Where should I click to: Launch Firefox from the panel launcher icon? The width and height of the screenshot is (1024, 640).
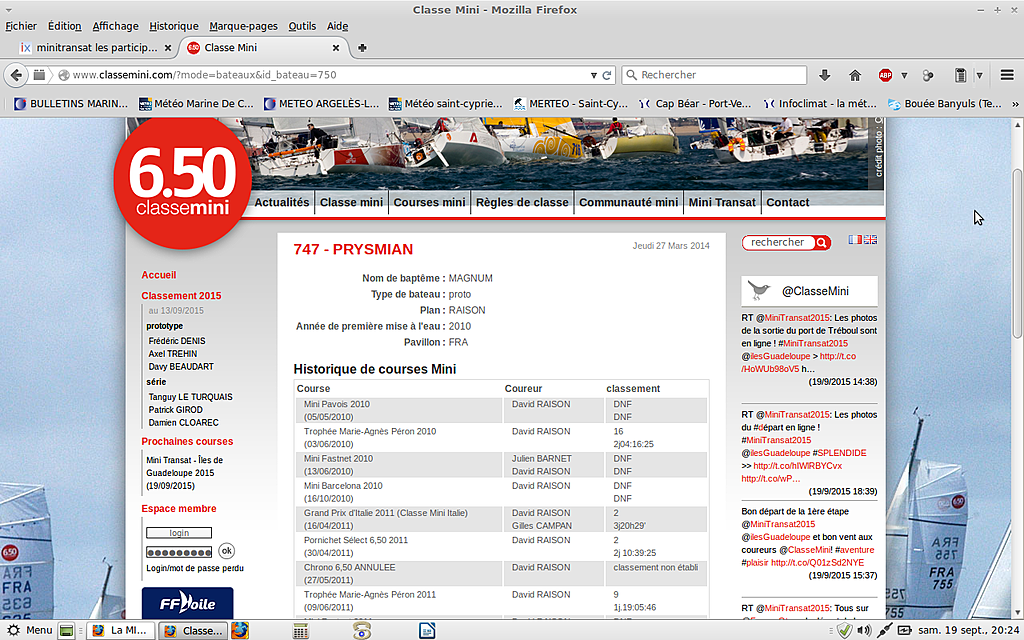(x=240, y=630)
